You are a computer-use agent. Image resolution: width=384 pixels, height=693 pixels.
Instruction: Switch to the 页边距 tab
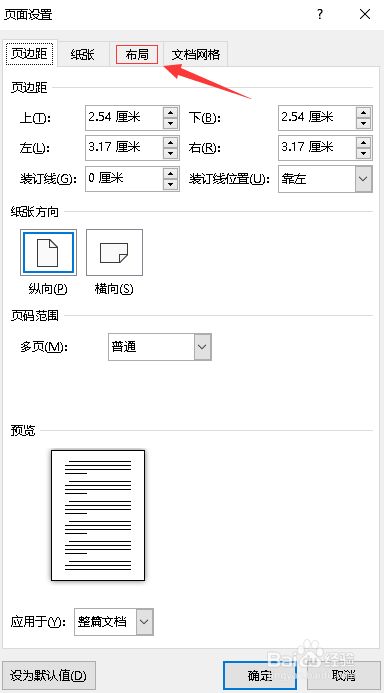tap(29, 54)
